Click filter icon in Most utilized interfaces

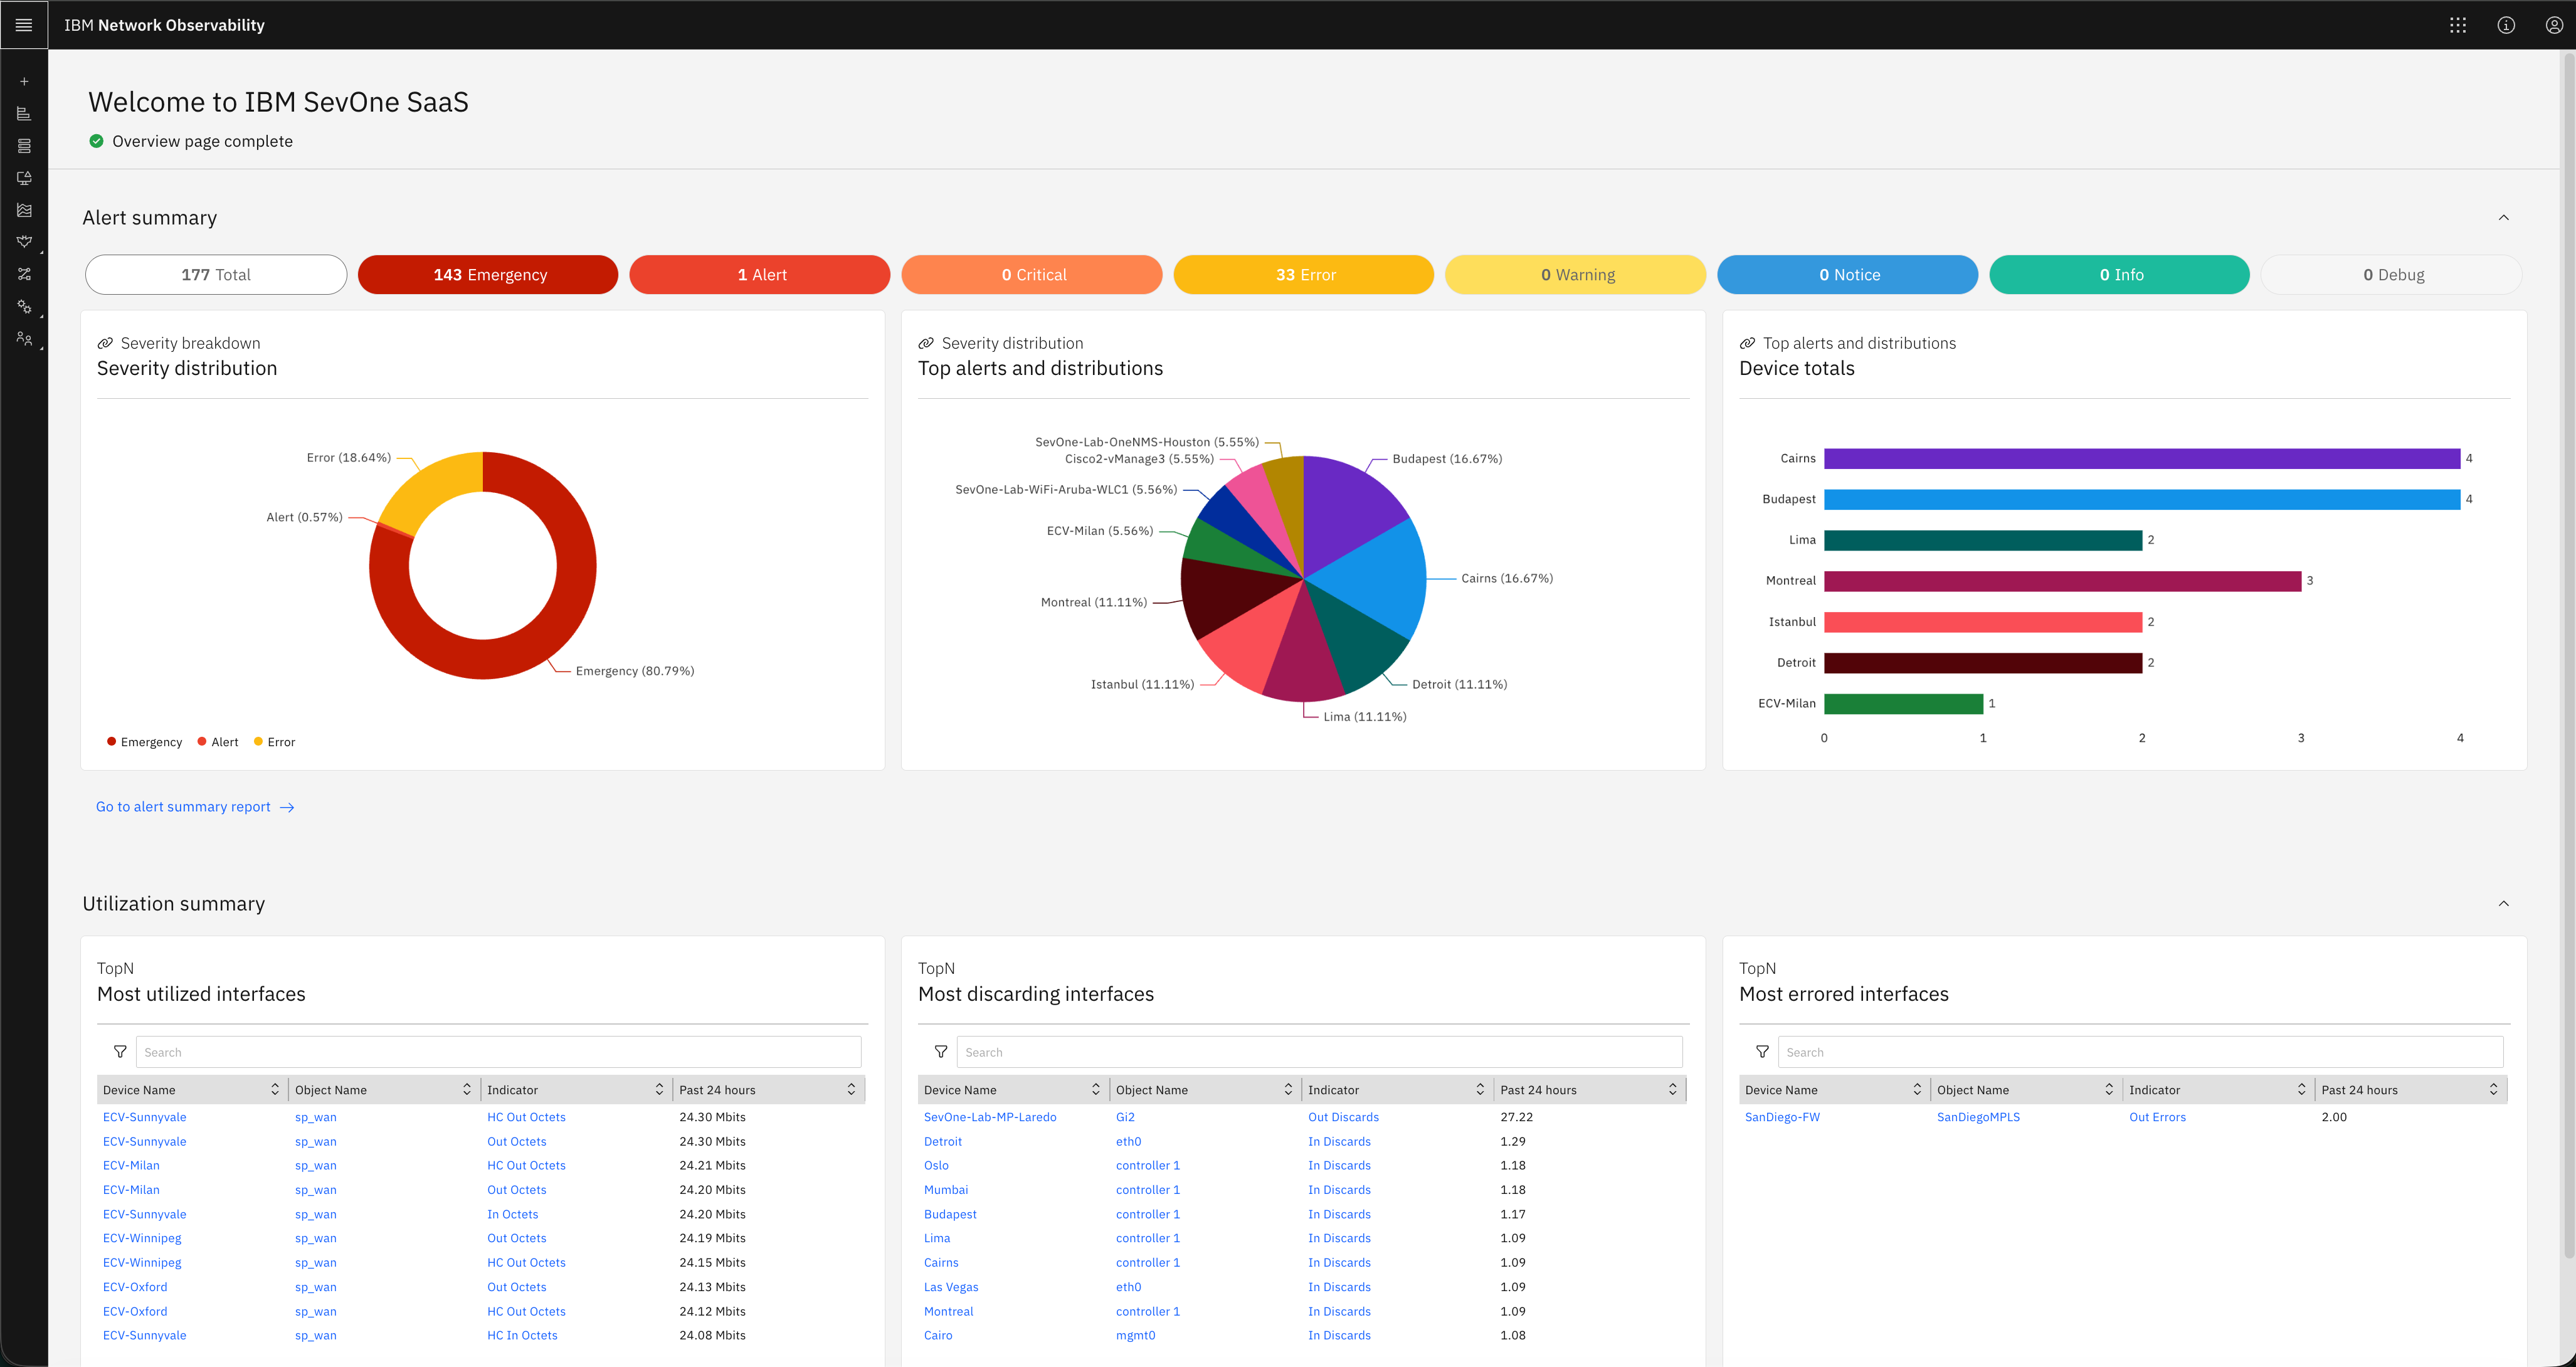click(120, 1052)
